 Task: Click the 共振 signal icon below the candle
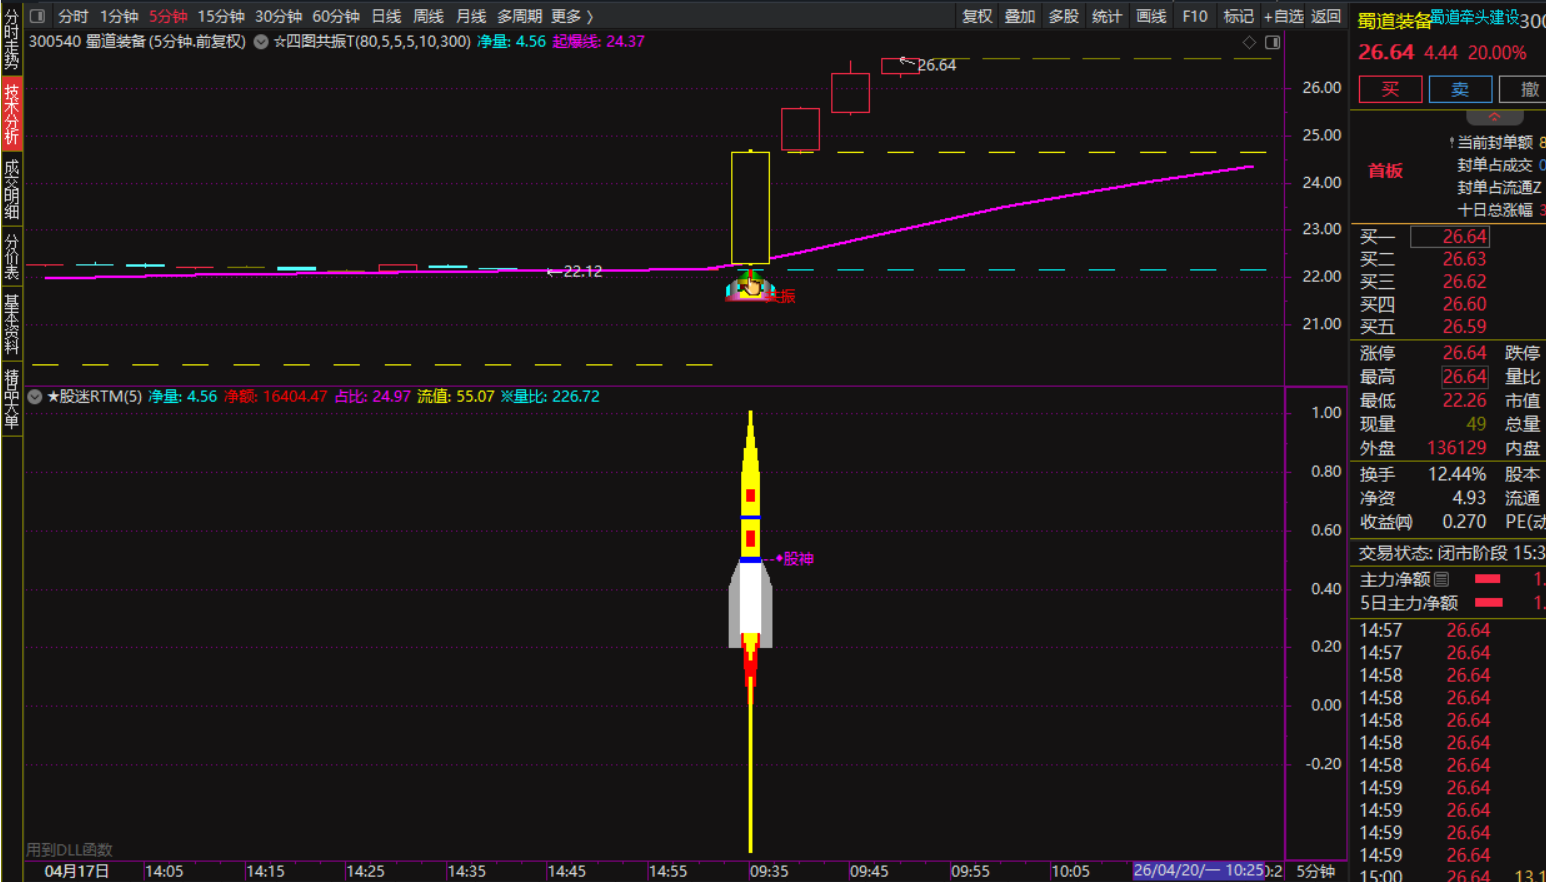coord(750,287)
